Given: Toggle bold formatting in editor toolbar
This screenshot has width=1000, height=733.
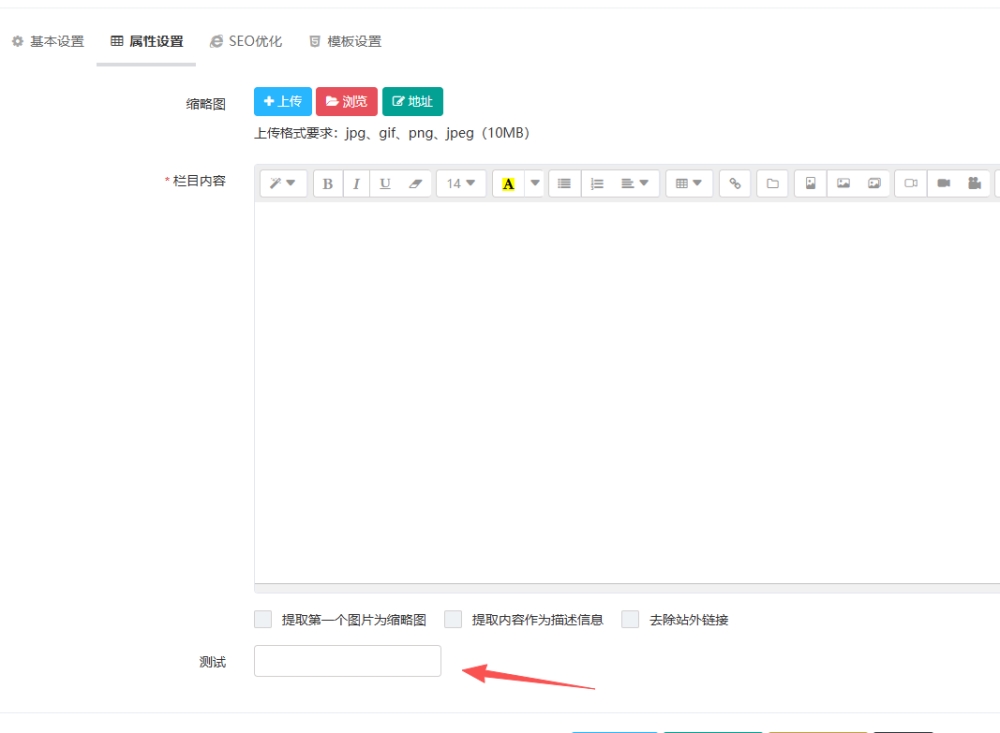Looking at the screenshot, I should tap(328, 184).
